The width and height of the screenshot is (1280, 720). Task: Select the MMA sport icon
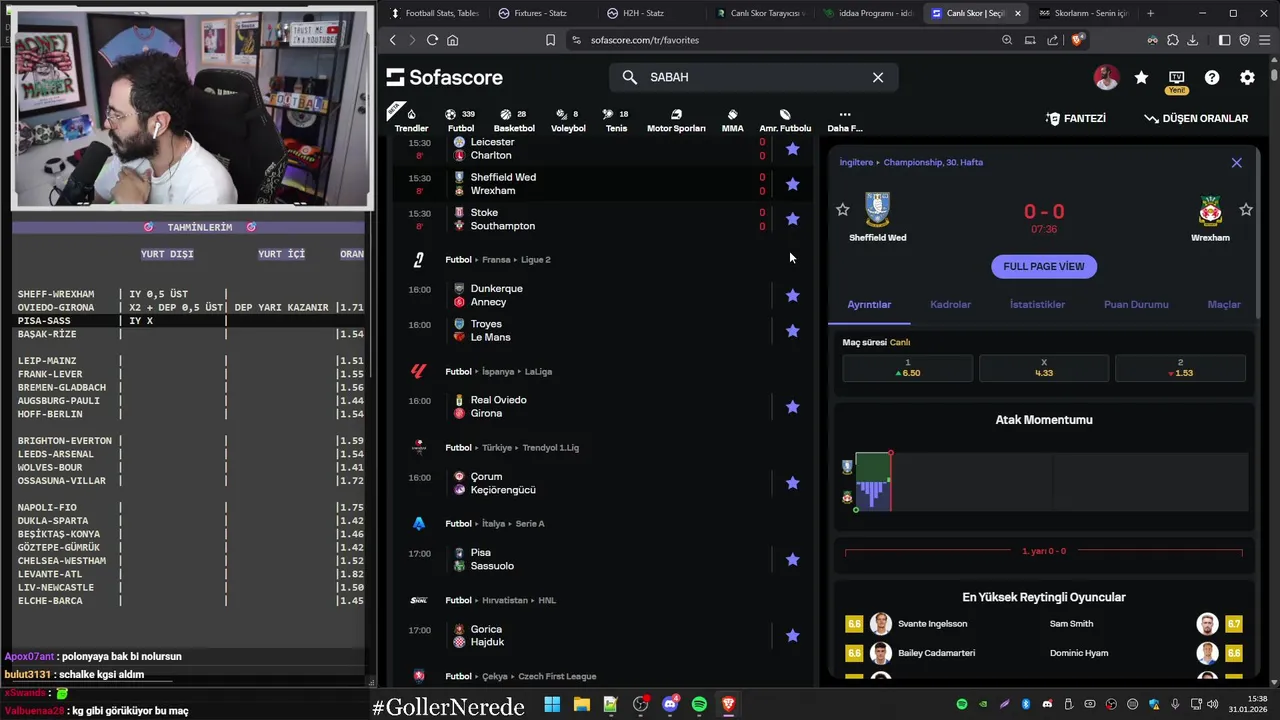click(732, 120)
